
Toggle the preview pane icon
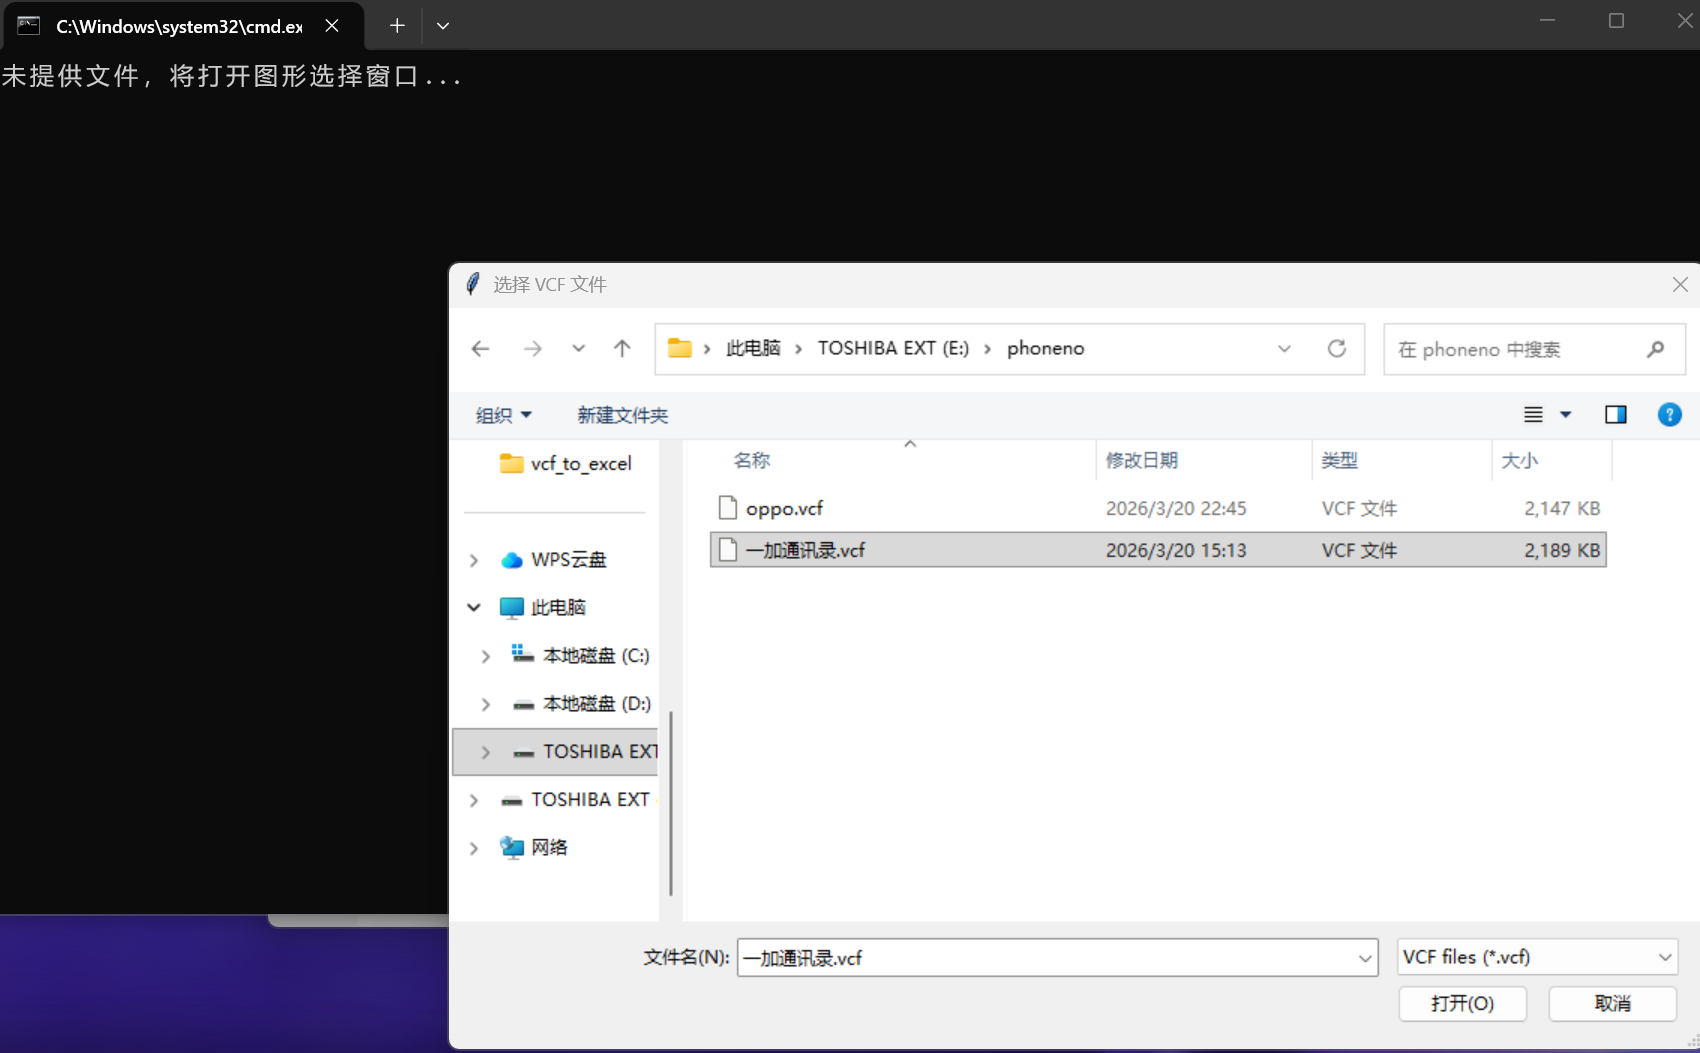[1616, 414]
